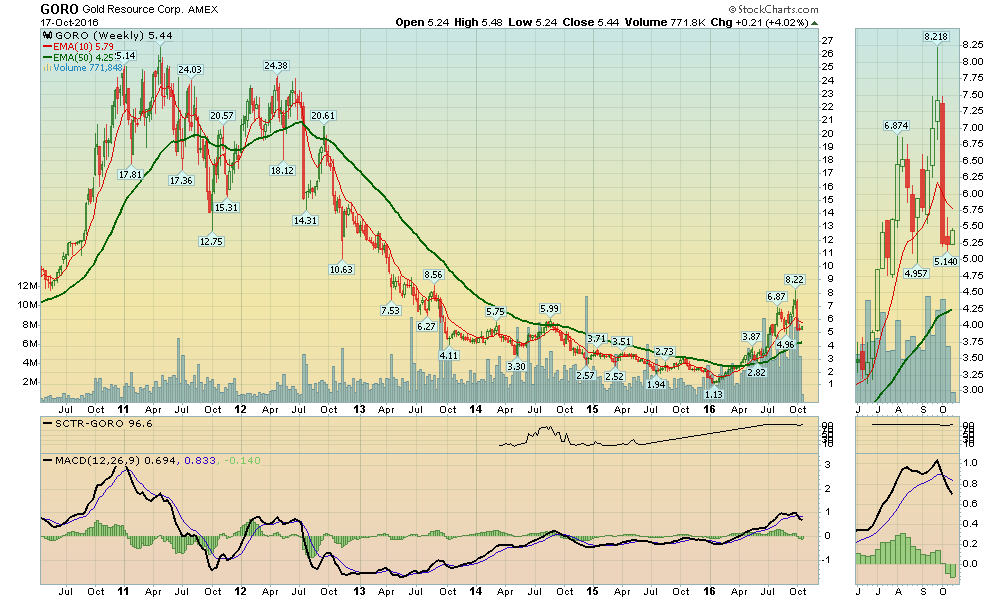1000x600 pixels.
Task: Select the green EMA(50) legend line swatch
Action: 47,57
